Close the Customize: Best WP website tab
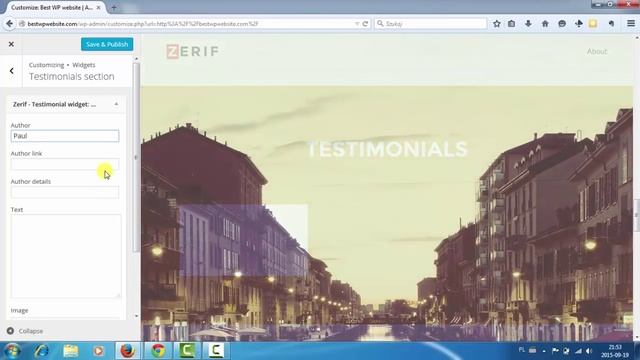The height and width of the screenshot is (360, 640). tap(98, 7)
